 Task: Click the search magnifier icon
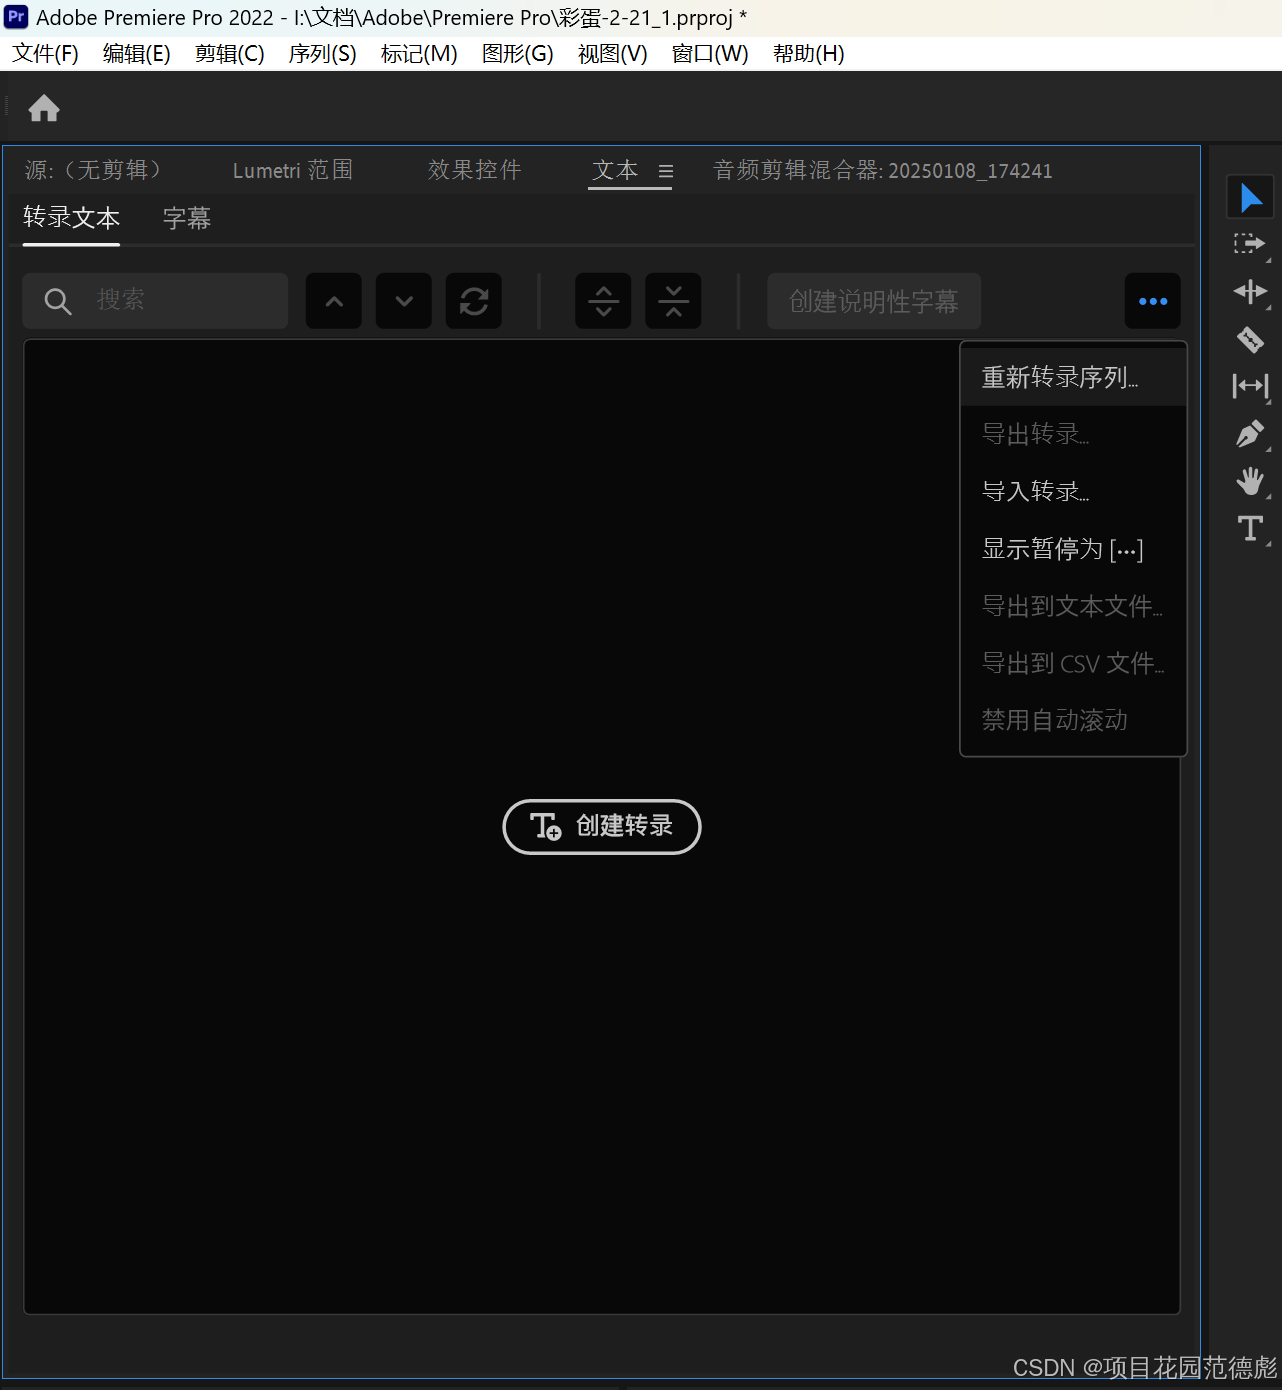pyautogui.click(x=58, y=301)
